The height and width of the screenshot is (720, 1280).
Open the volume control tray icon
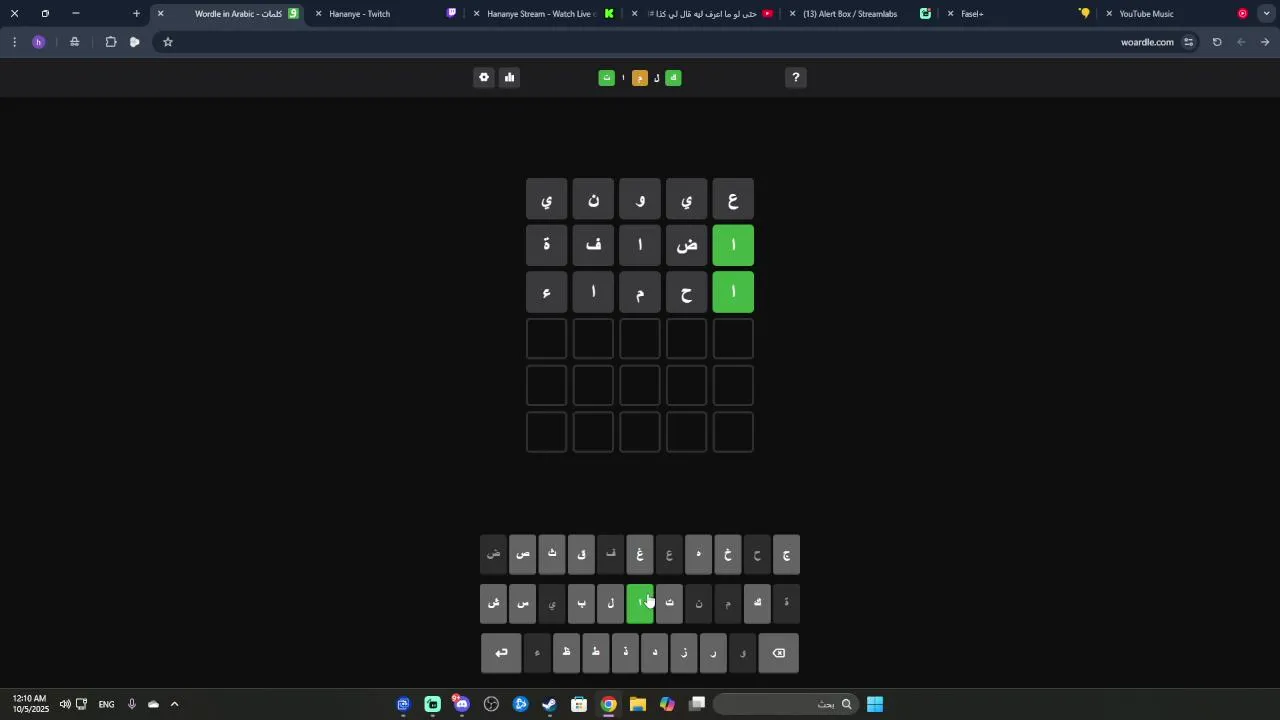tap(65, 704)
